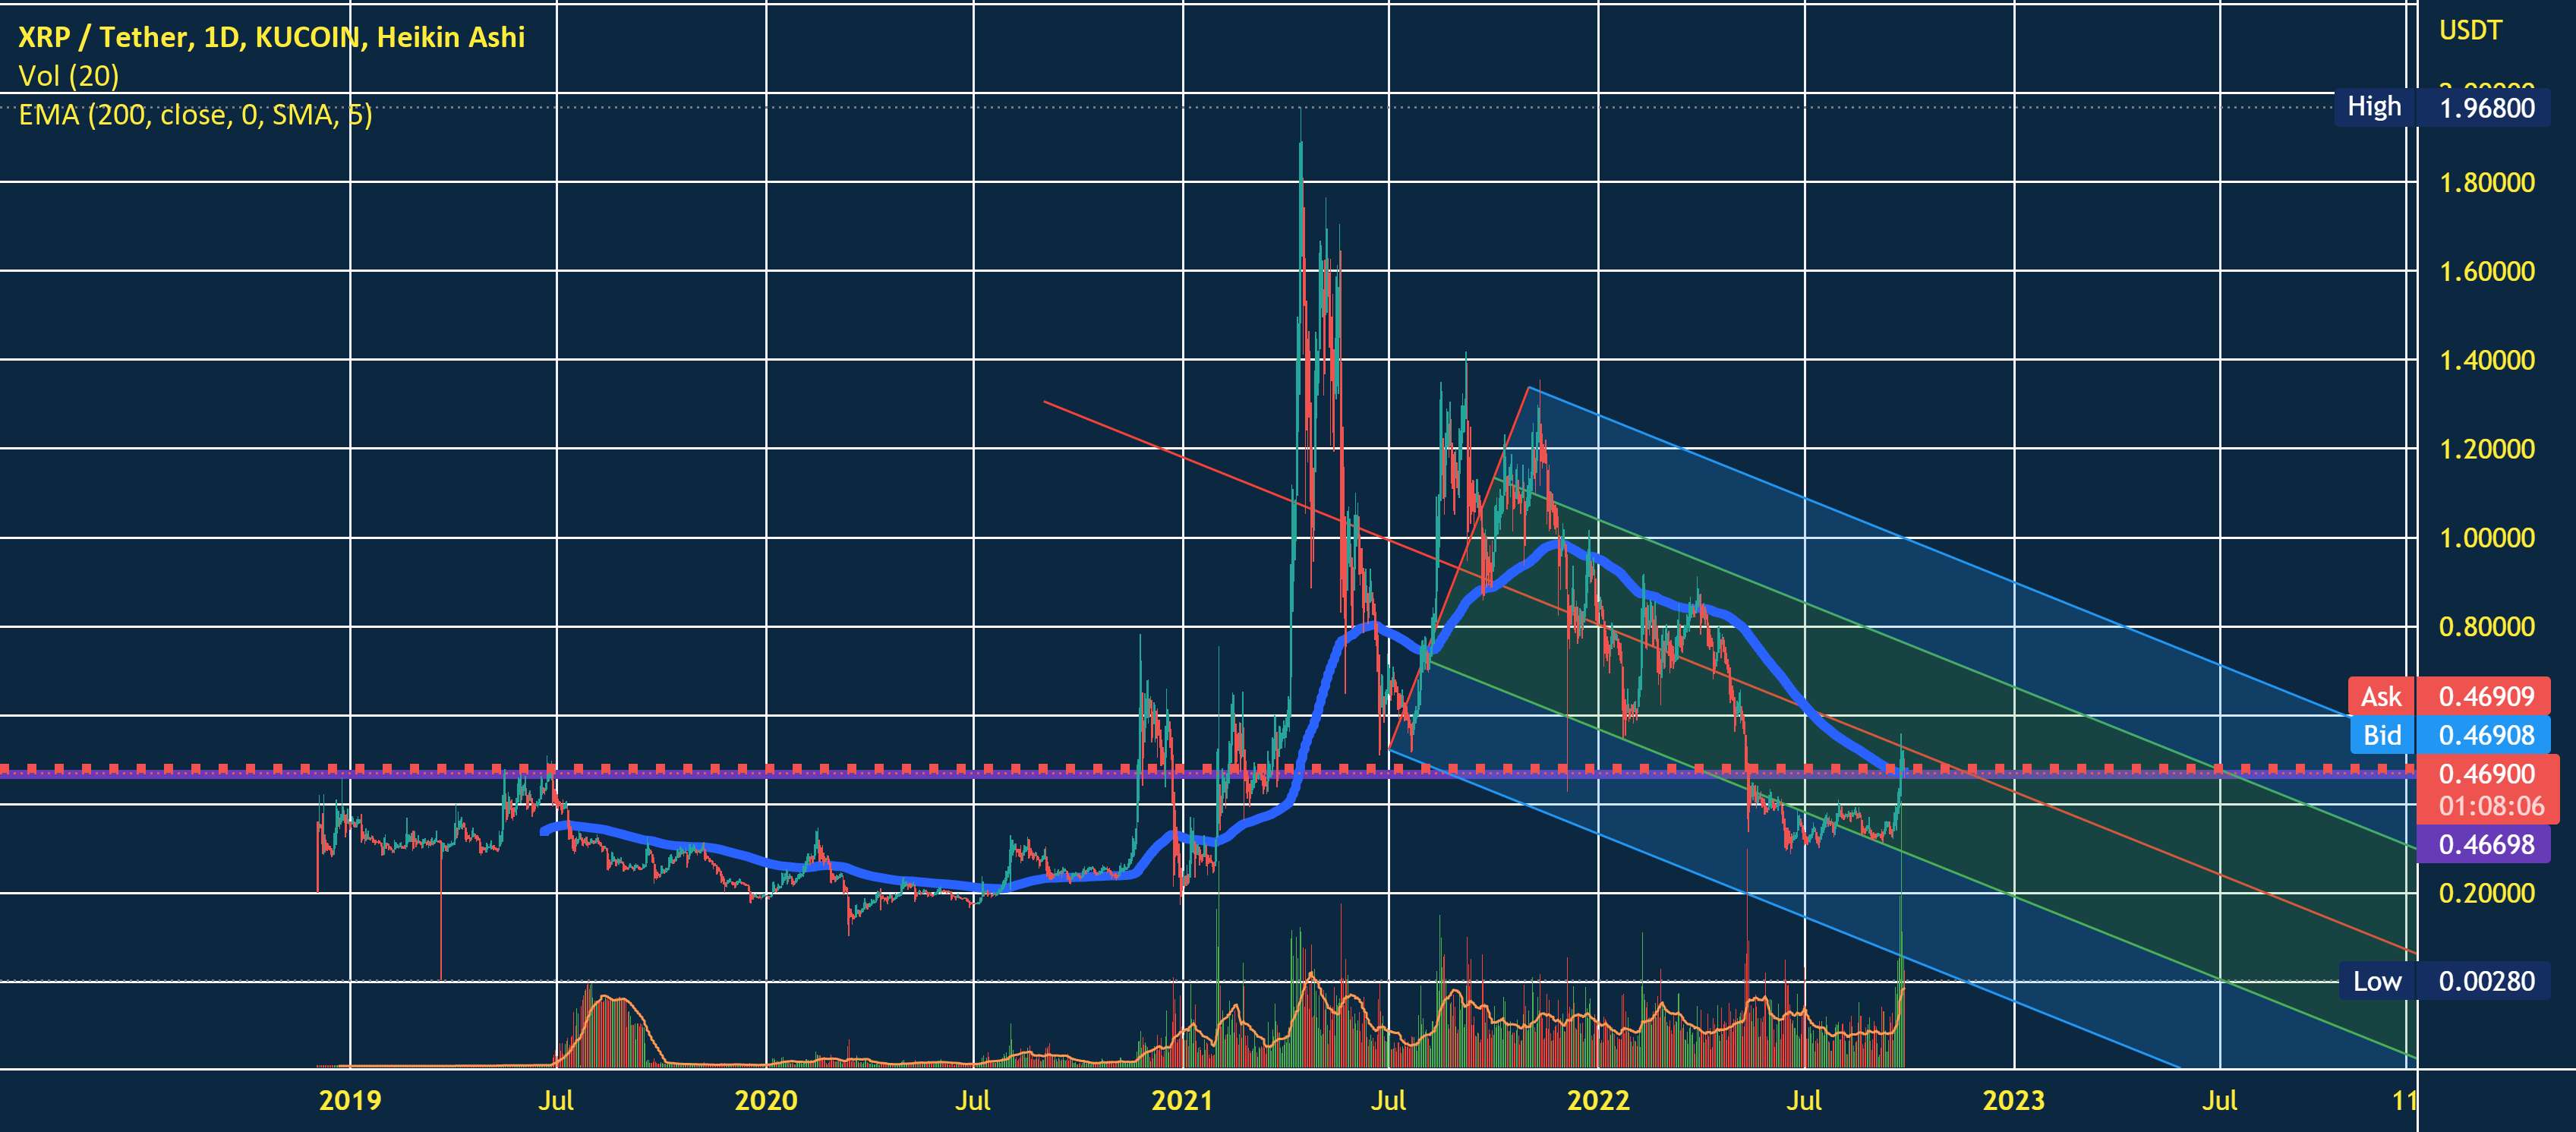Image resolution: width=2576 pixels, height=1132 pixels.
Task: Click the 1.20000 price axis value
Action: click(2487, 449)
